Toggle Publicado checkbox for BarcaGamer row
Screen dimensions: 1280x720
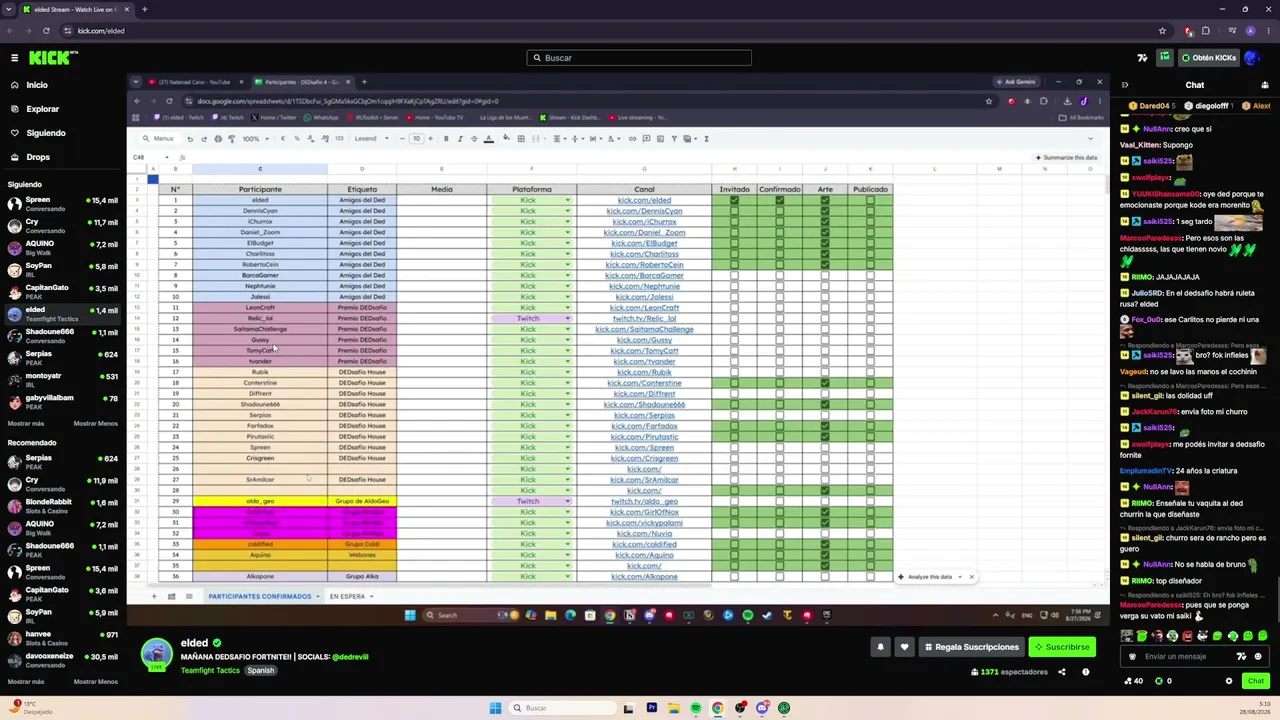click(870, 276)
